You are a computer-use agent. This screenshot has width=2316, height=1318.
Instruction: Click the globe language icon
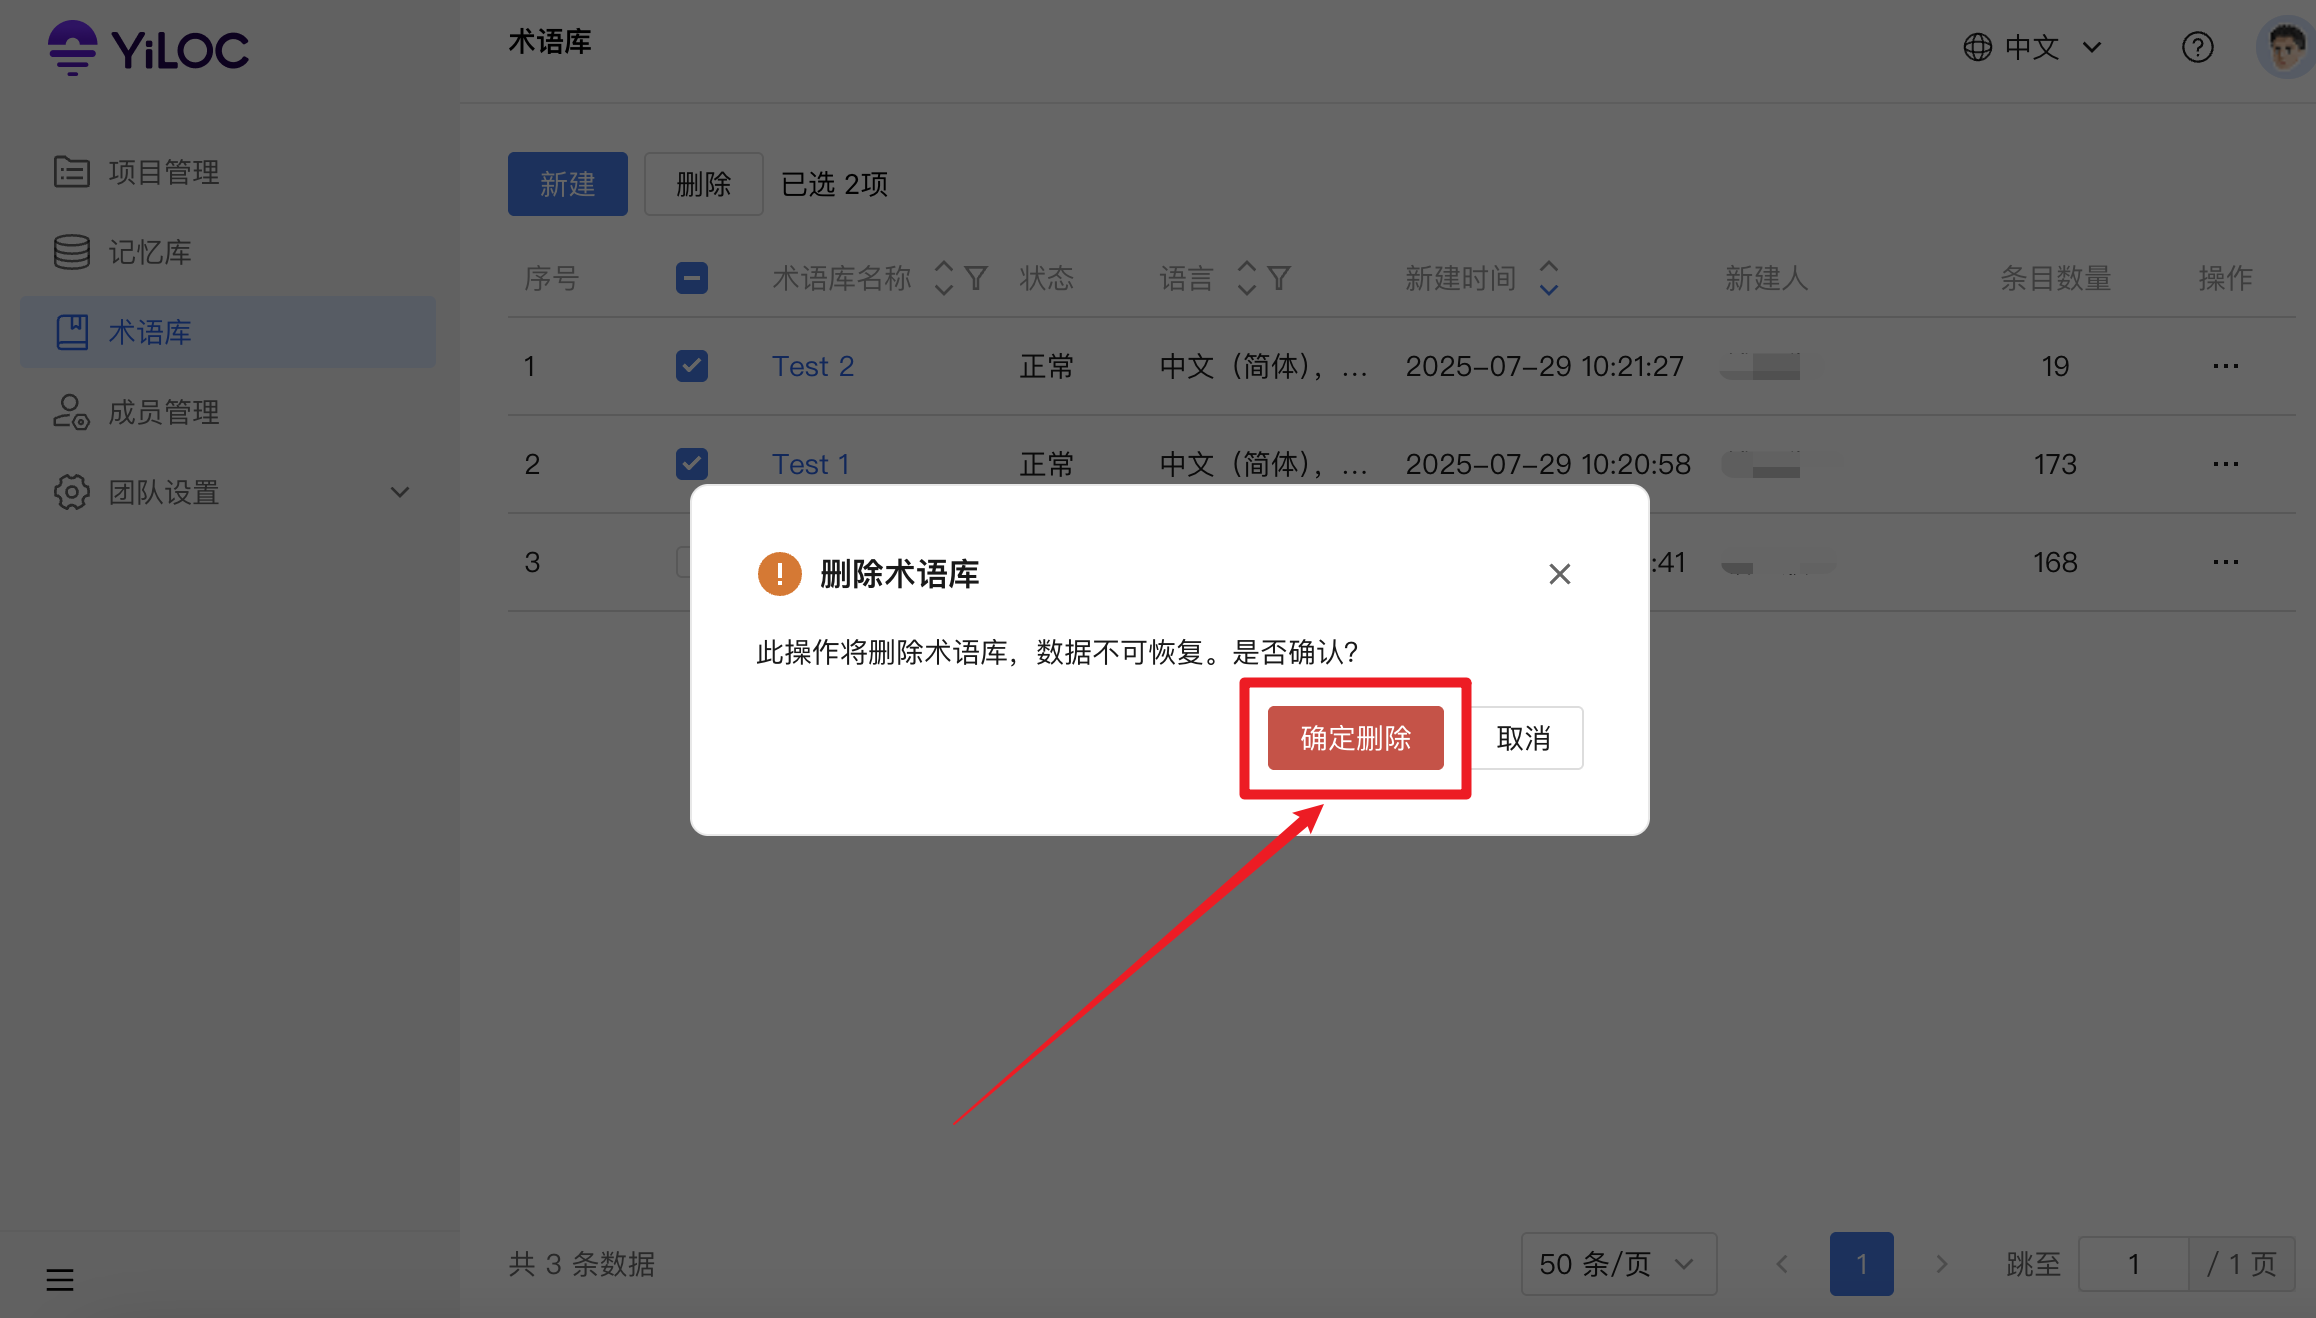point(1977,47)
